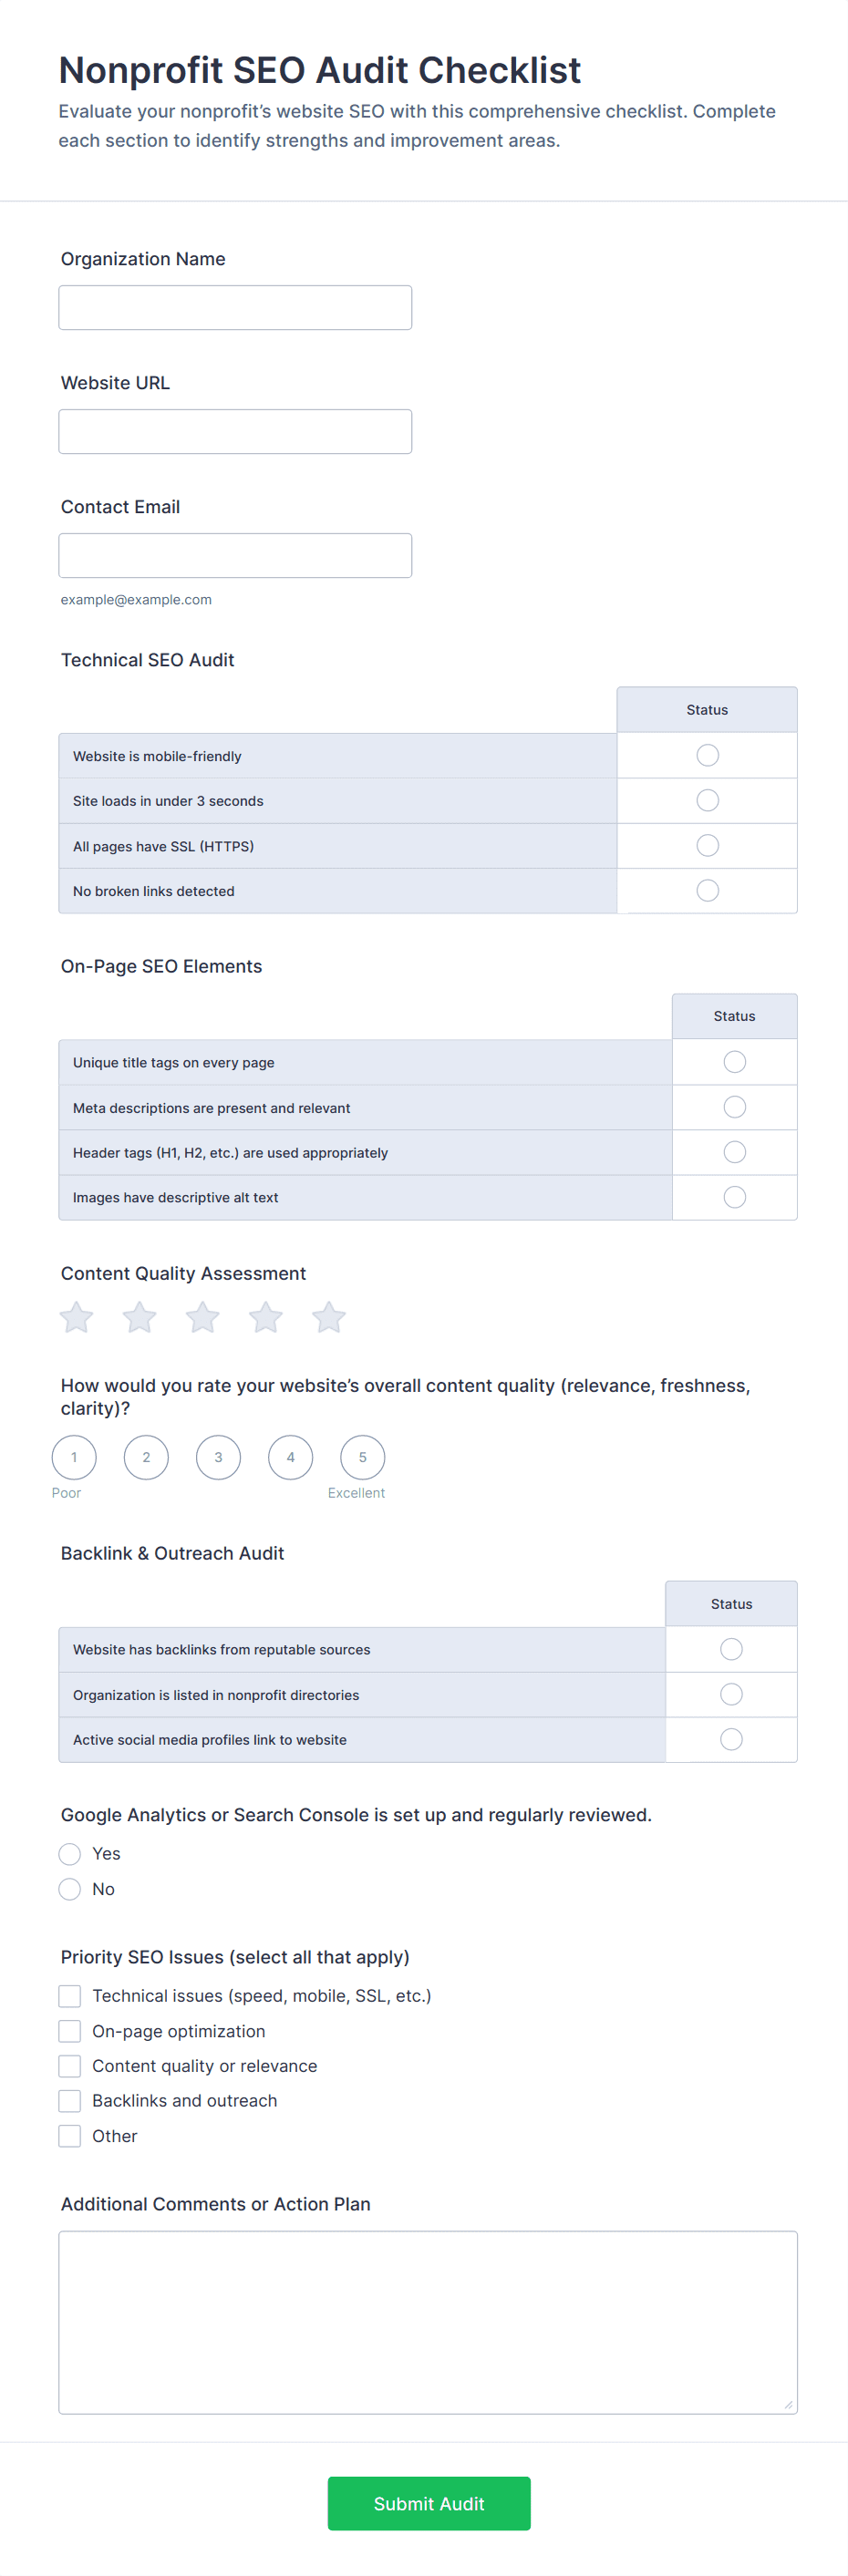Click the first star rating icon
This screenshot has width=848, height=2576.
(76, 1317)
